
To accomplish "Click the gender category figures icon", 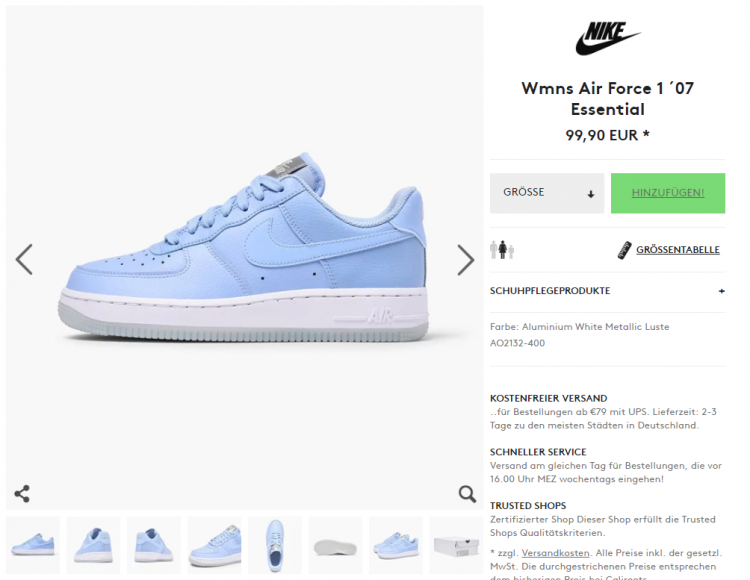I will point(502,250).
